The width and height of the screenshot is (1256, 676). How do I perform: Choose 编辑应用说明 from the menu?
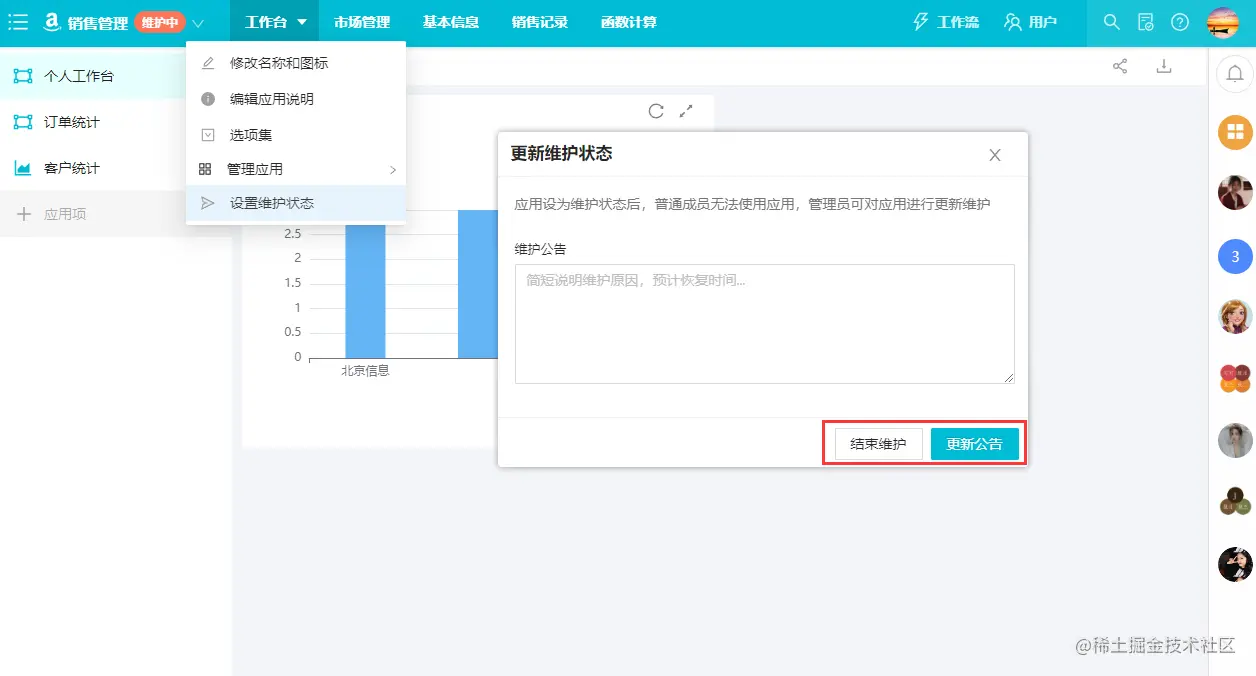click(296, 99)
